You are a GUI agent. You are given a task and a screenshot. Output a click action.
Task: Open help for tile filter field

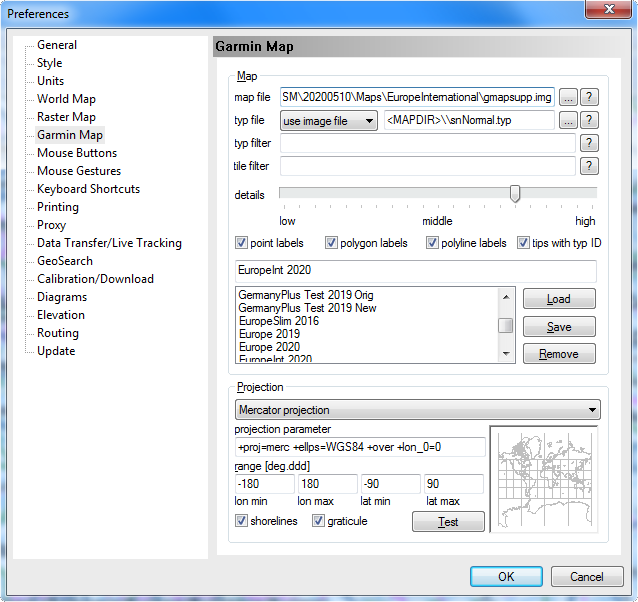tap(590, 166)
